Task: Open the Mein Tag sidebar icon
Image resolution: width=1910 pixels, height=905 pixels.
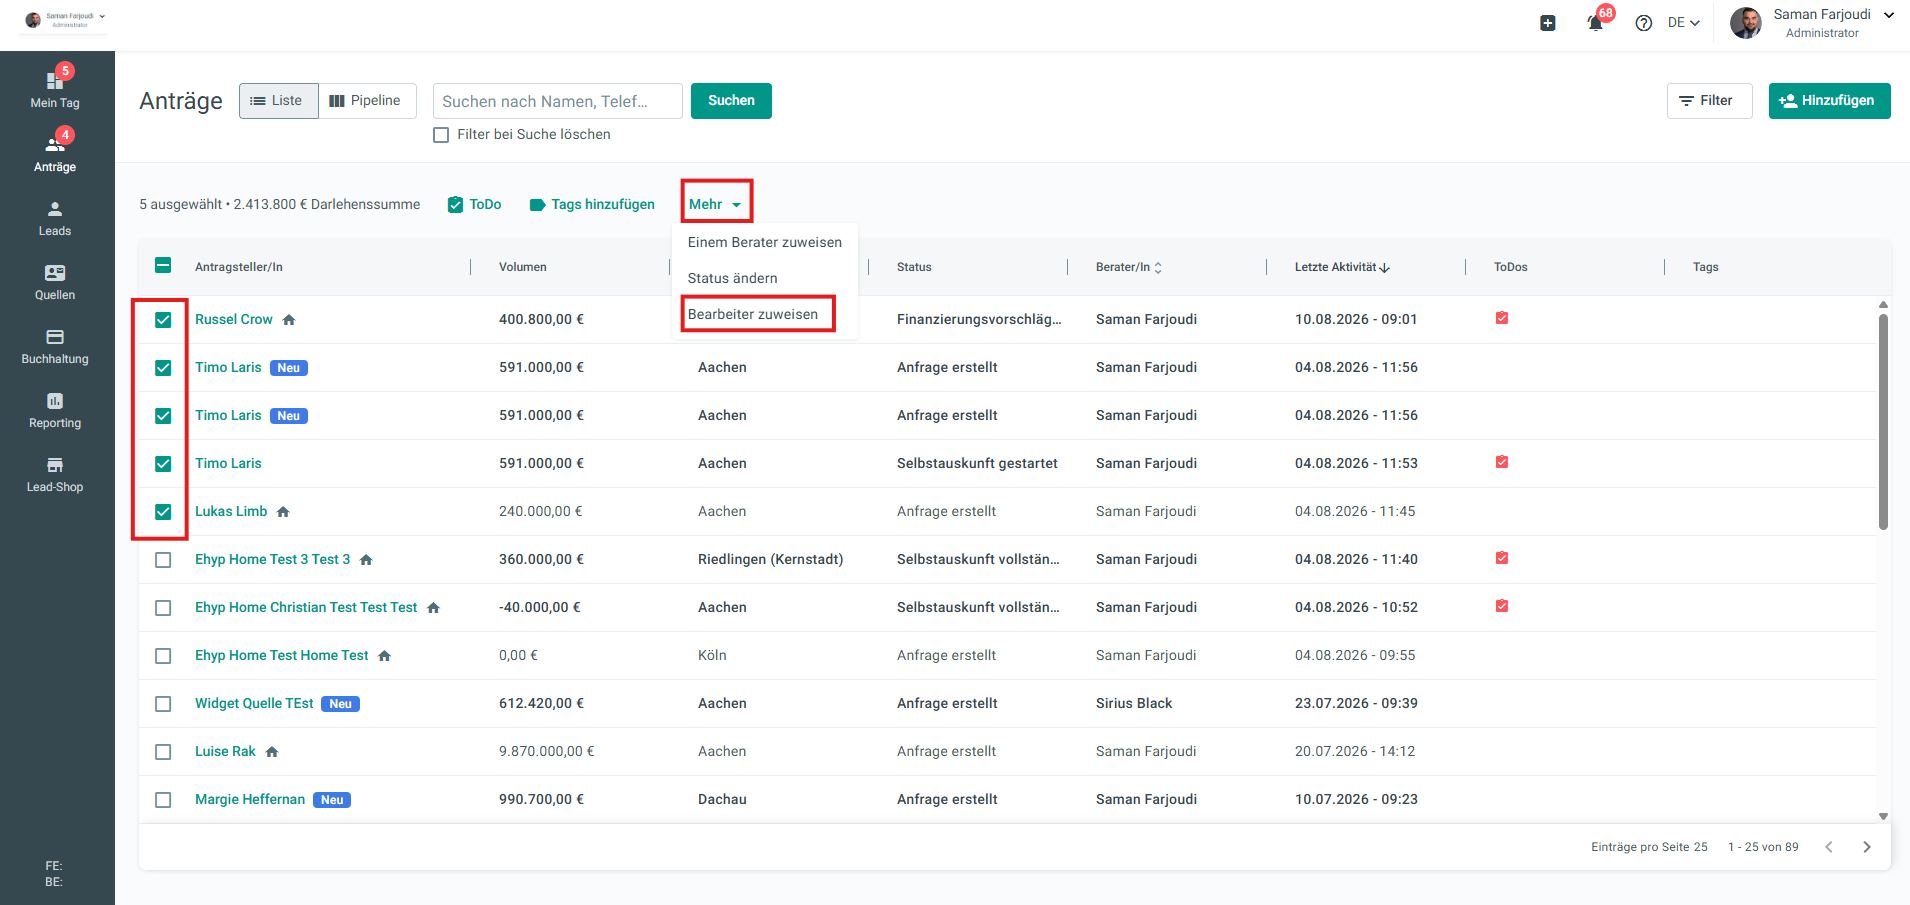Action: 55,81
